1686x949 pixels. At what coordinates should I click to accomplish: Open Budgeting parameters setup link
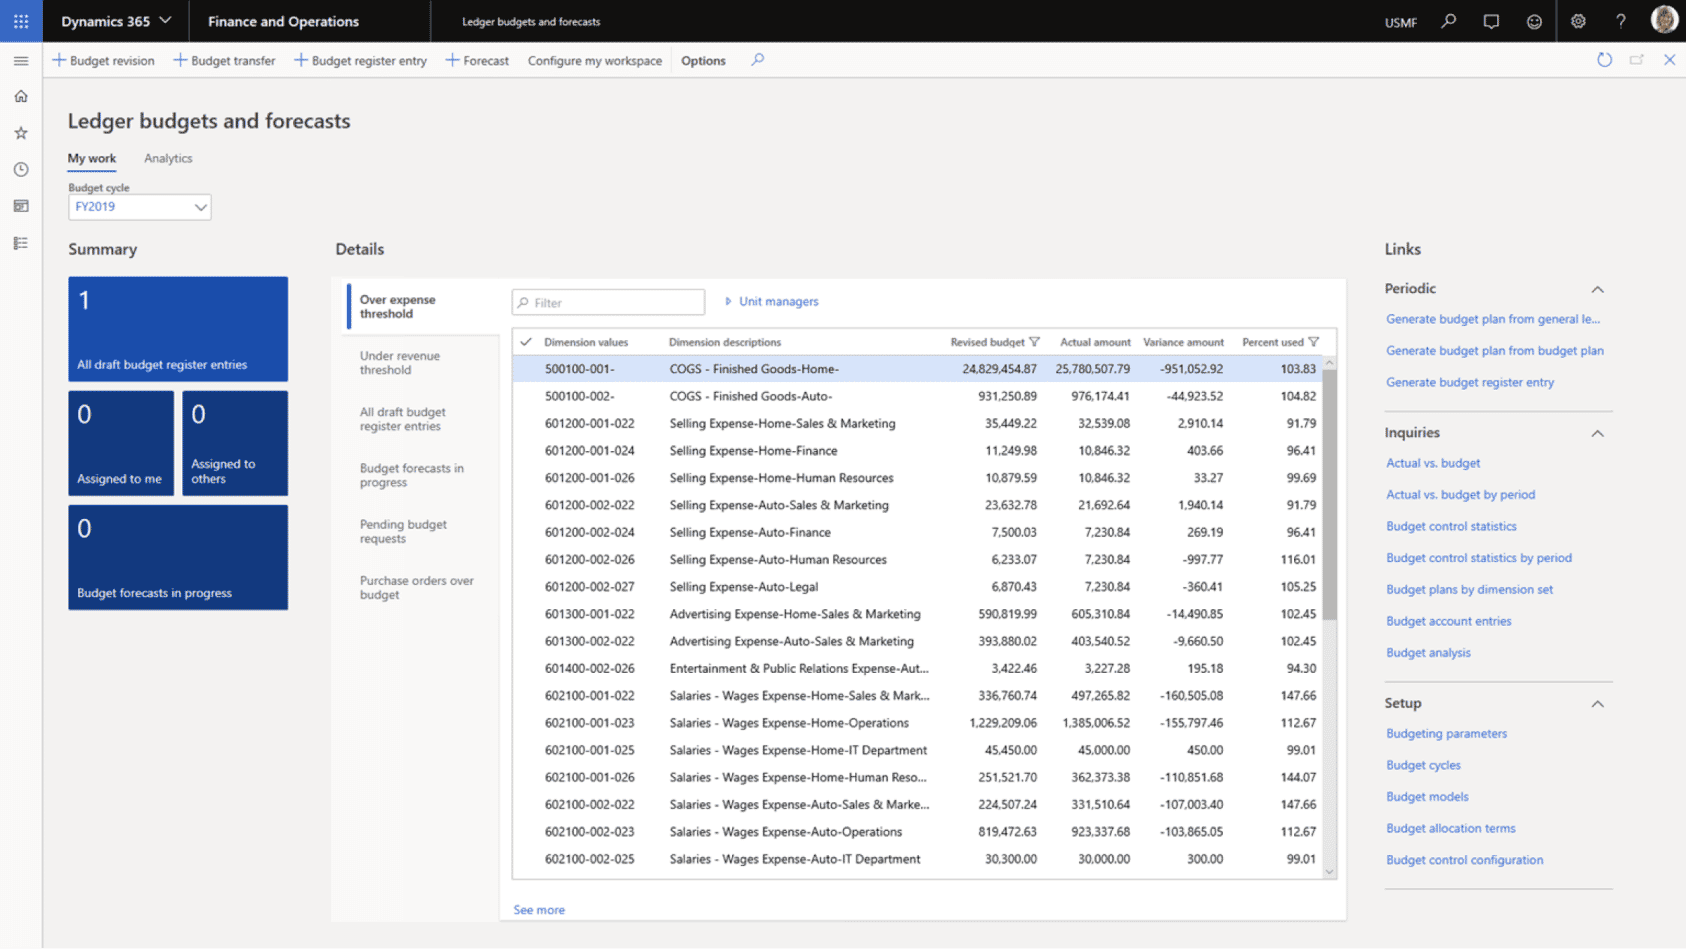[x=1446, y=733]
